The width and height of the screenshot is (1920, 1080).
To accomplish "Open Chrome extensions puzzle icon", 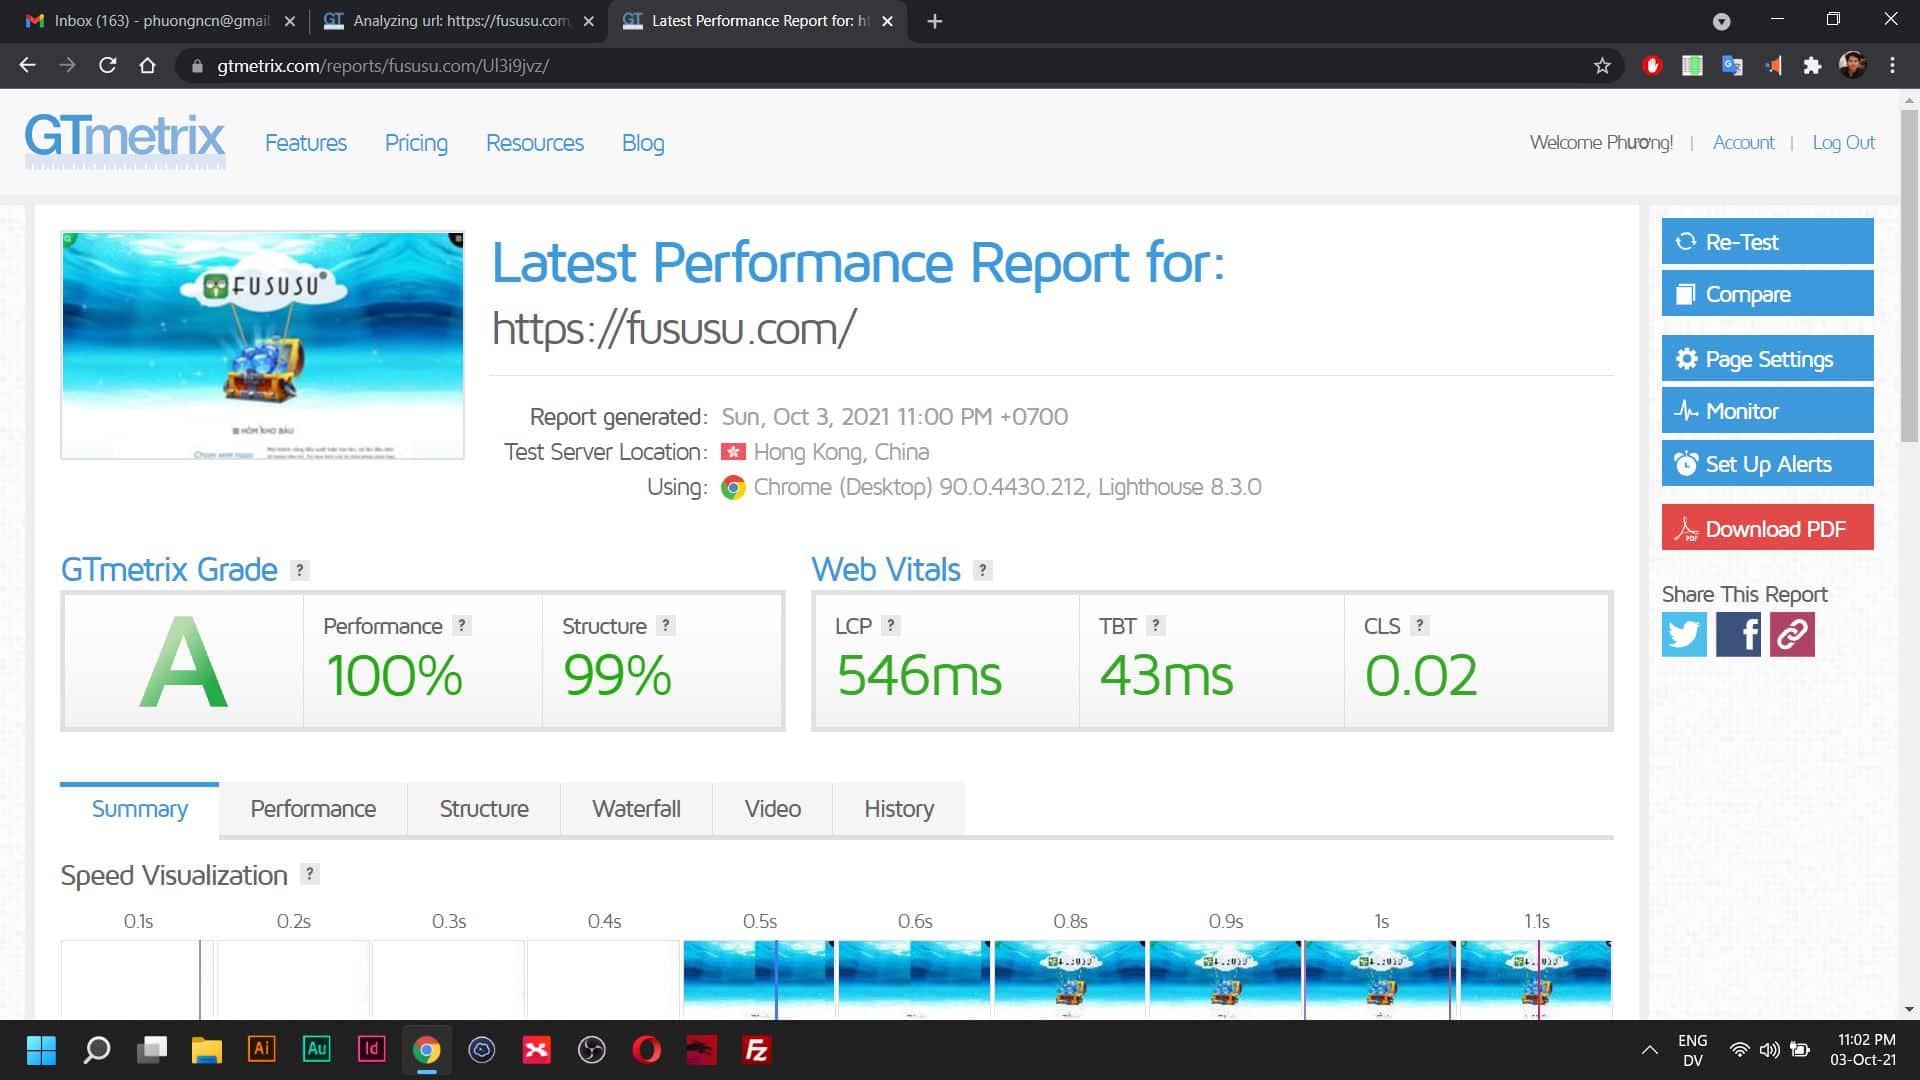I will 1812,66.
